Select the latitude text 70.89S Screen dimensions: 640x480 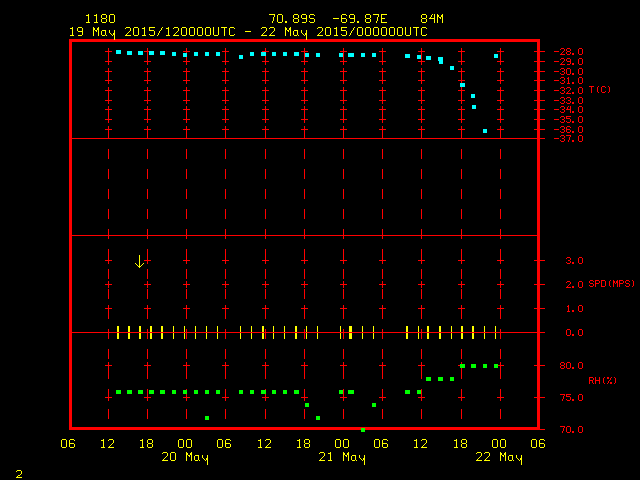[x=292, y=19]
